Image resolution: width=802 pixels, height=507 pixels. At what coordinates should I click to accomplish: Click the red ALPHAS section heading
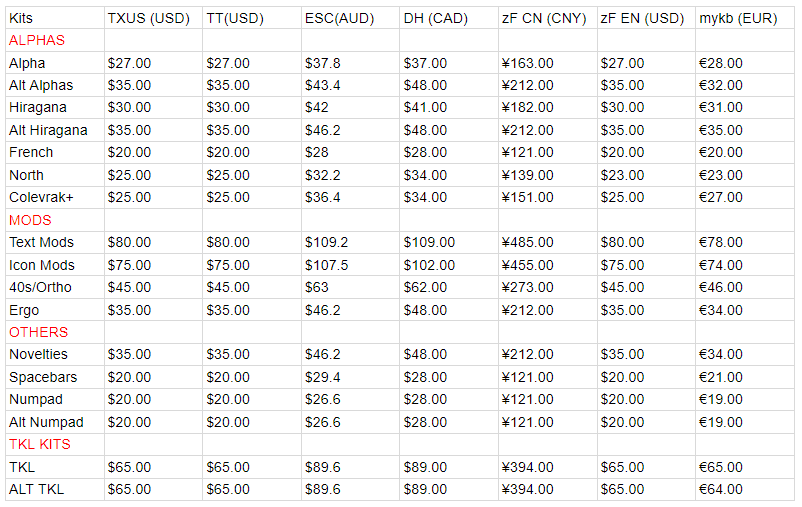click(36, 40)
